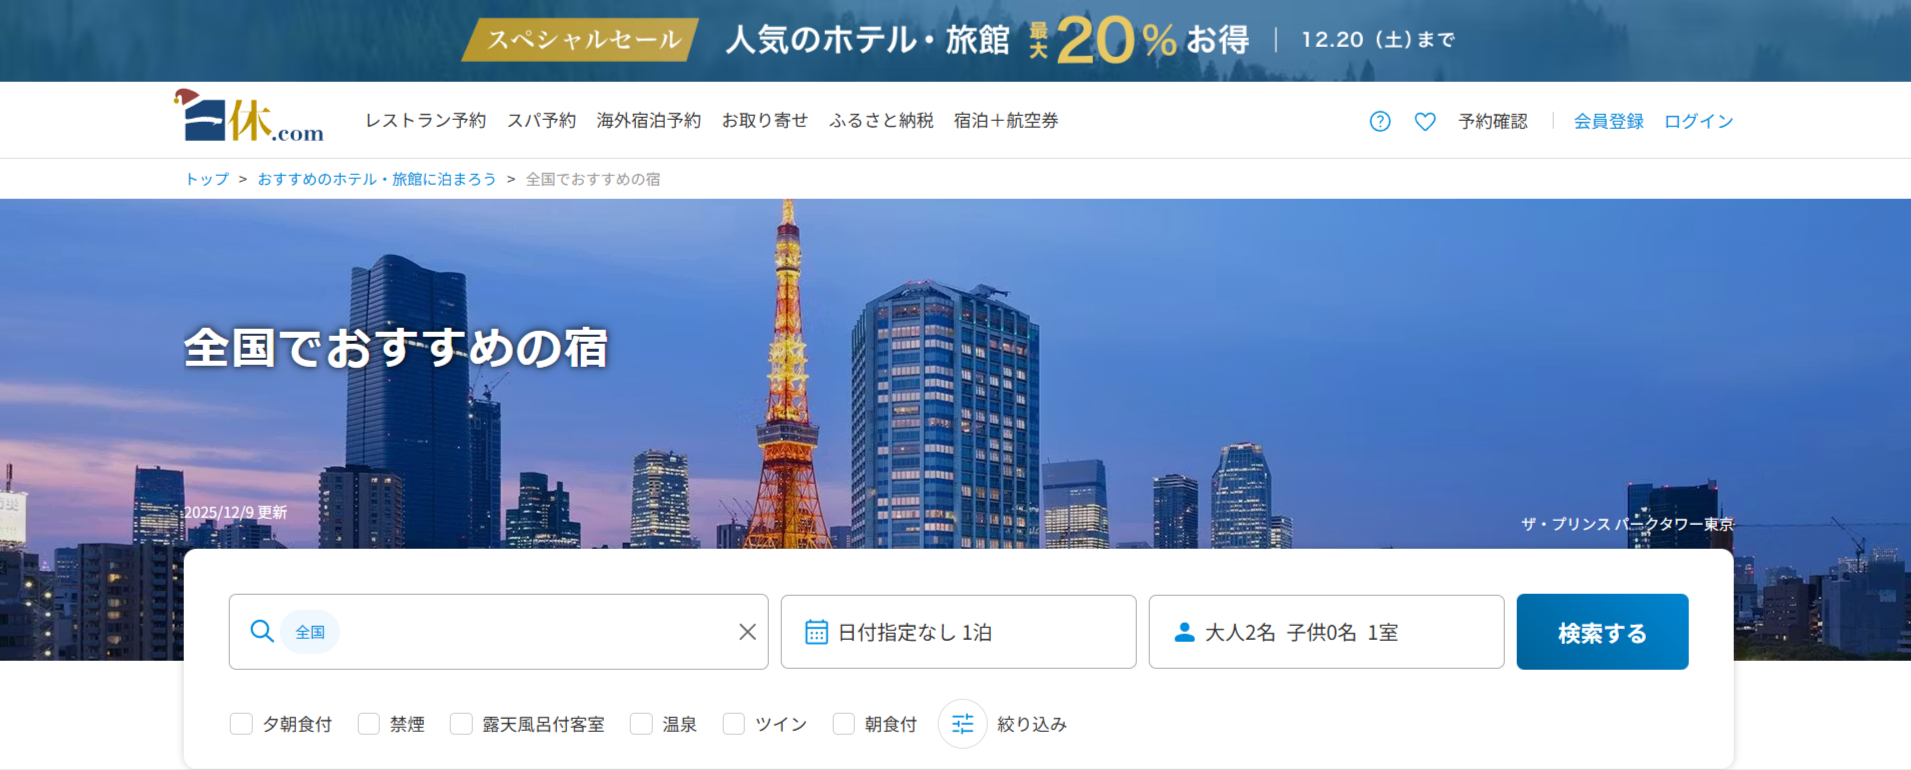
Task: Open the help question mark icon
Action: pyautogui.click(x=1380, y=121)
